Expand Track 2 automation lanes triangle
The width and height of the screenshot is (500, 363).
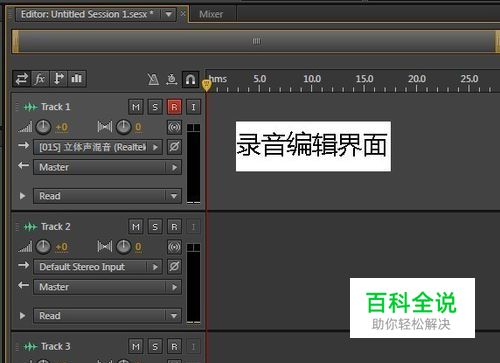pyautogui.click(x=22, y=316)
